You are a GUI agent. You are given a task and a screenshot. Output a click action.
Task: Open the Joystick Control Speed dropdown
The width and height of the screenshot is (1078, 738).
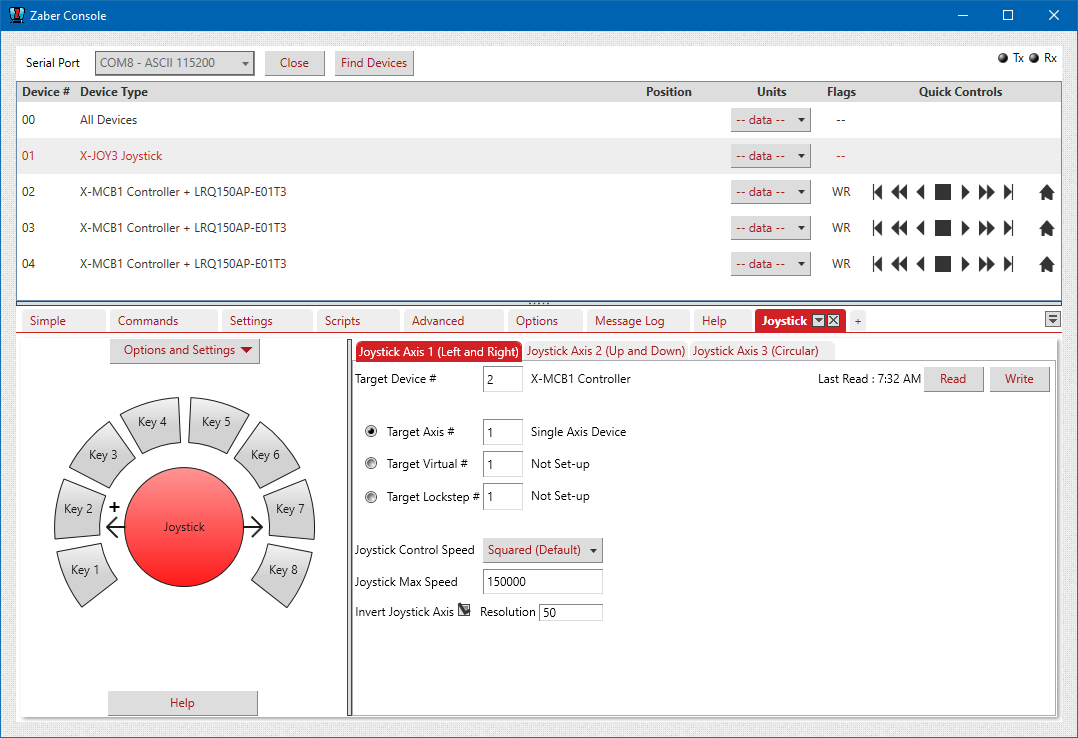(x=542, y=550)
